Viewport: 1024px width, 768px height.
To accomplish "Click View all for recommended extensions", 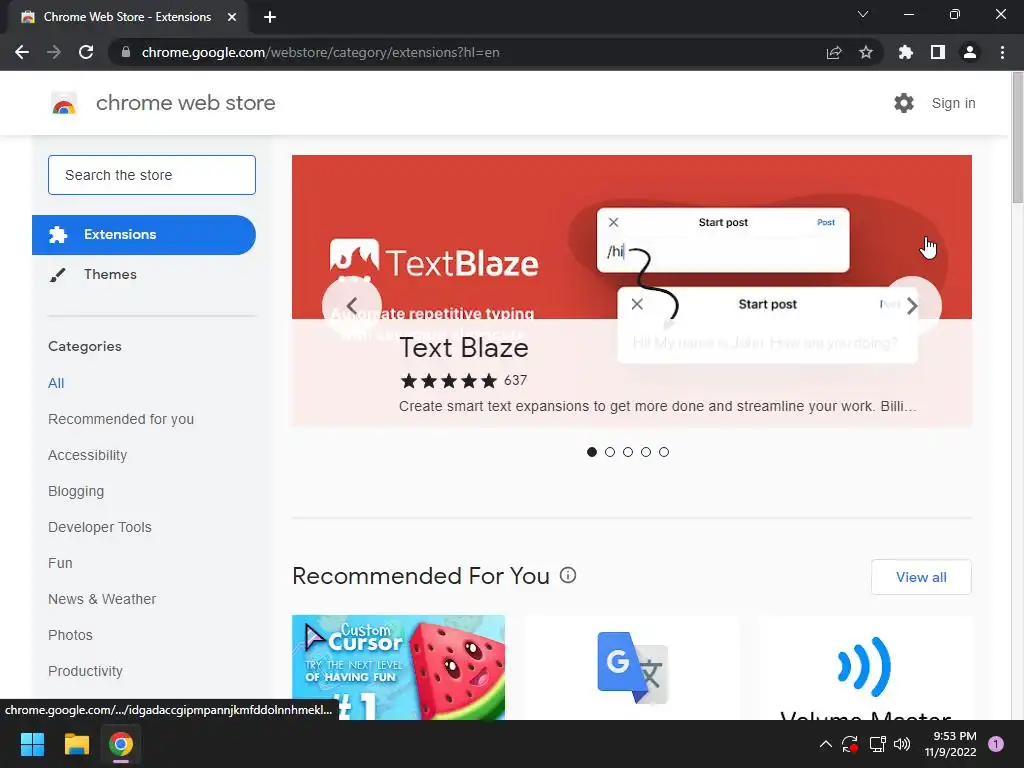I will click(x=921, y=577).
